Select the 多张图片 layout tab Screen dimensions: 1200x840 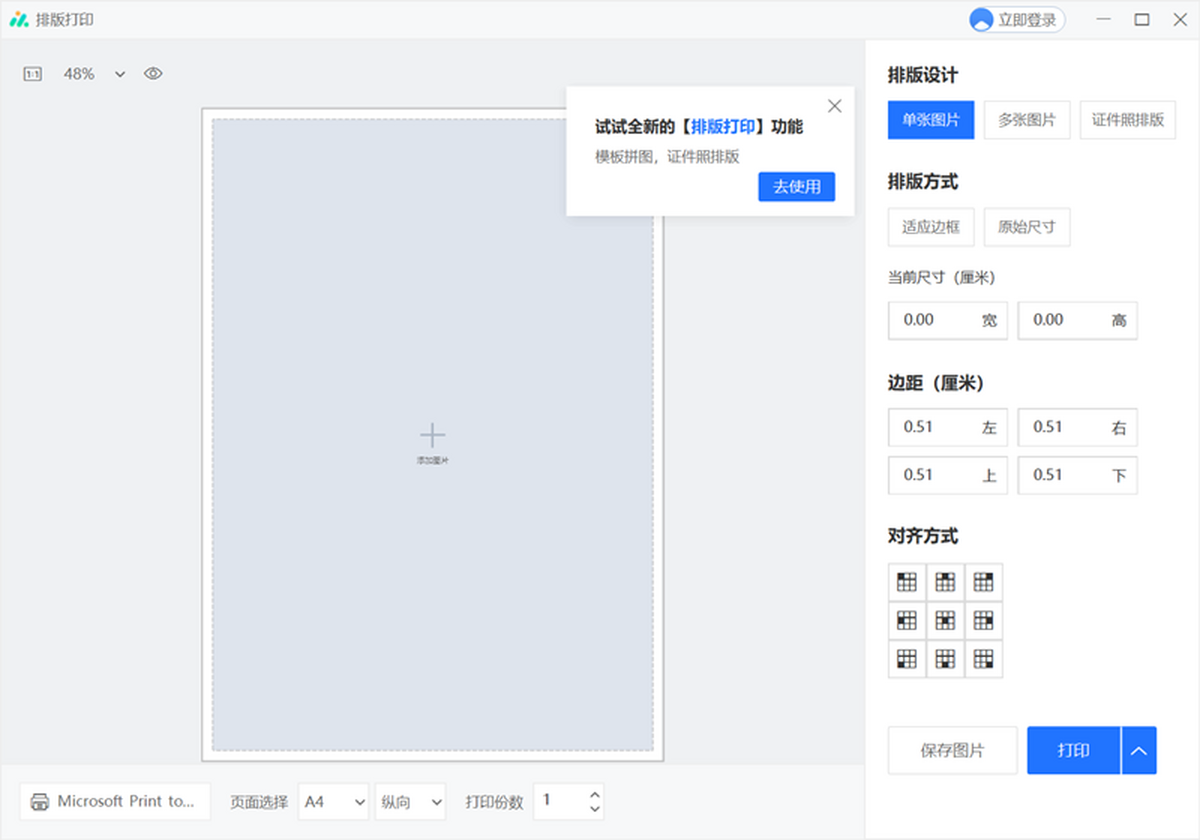[1027, 120]
